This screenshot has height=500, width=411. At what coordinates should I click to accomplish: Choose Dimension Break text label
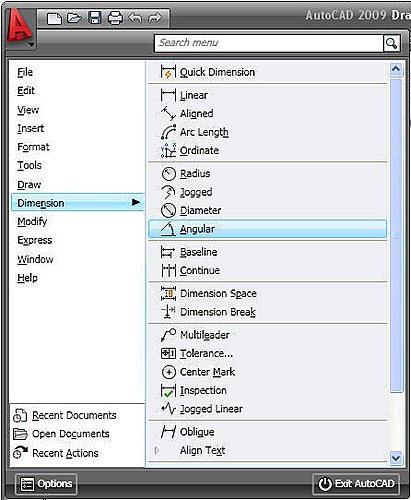218,312
